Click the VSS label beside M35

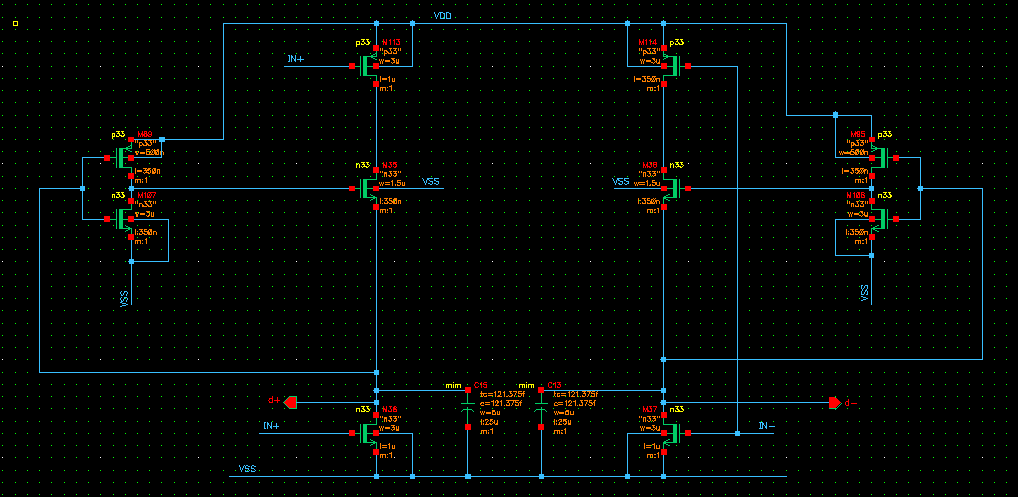point(430,181)
